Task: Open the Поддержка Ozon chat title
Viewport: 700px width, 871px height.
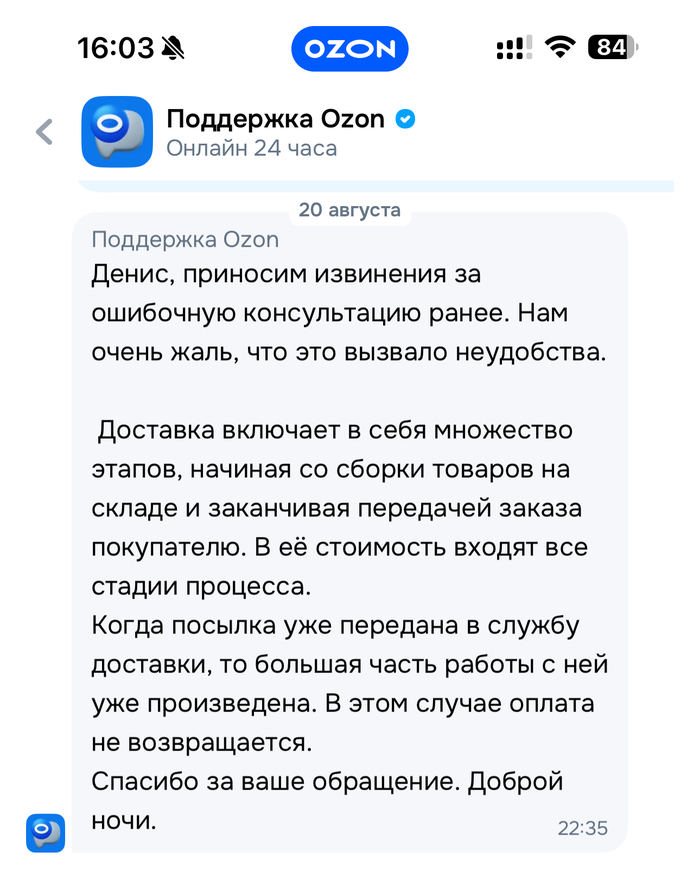Action: [x=275, y=119]
